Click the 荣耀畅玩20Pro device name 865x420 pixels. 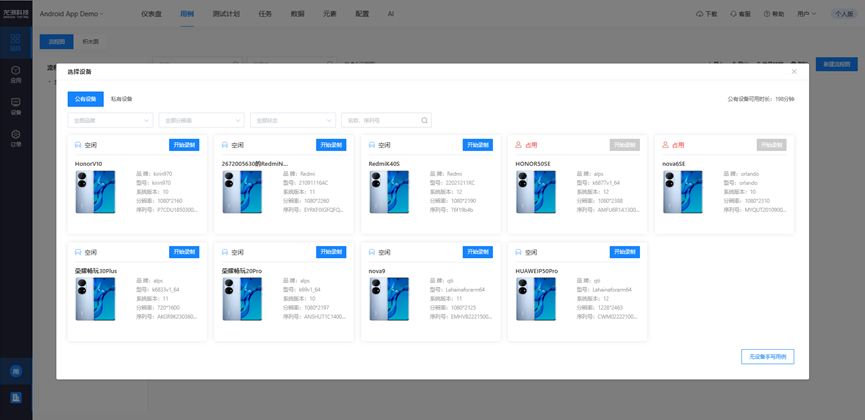(x=242, y=271)
